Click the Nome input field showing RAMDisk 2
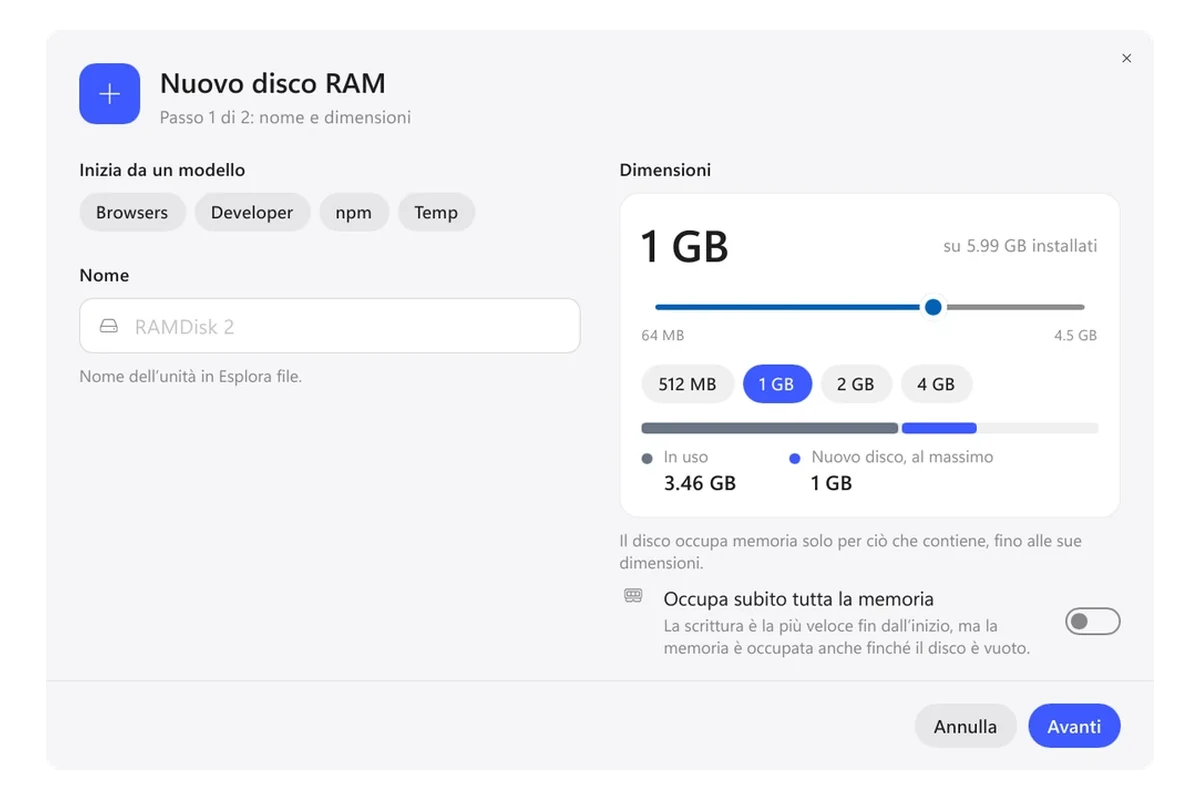This screenshot has width=1200, height=800. tap(330, 326)
